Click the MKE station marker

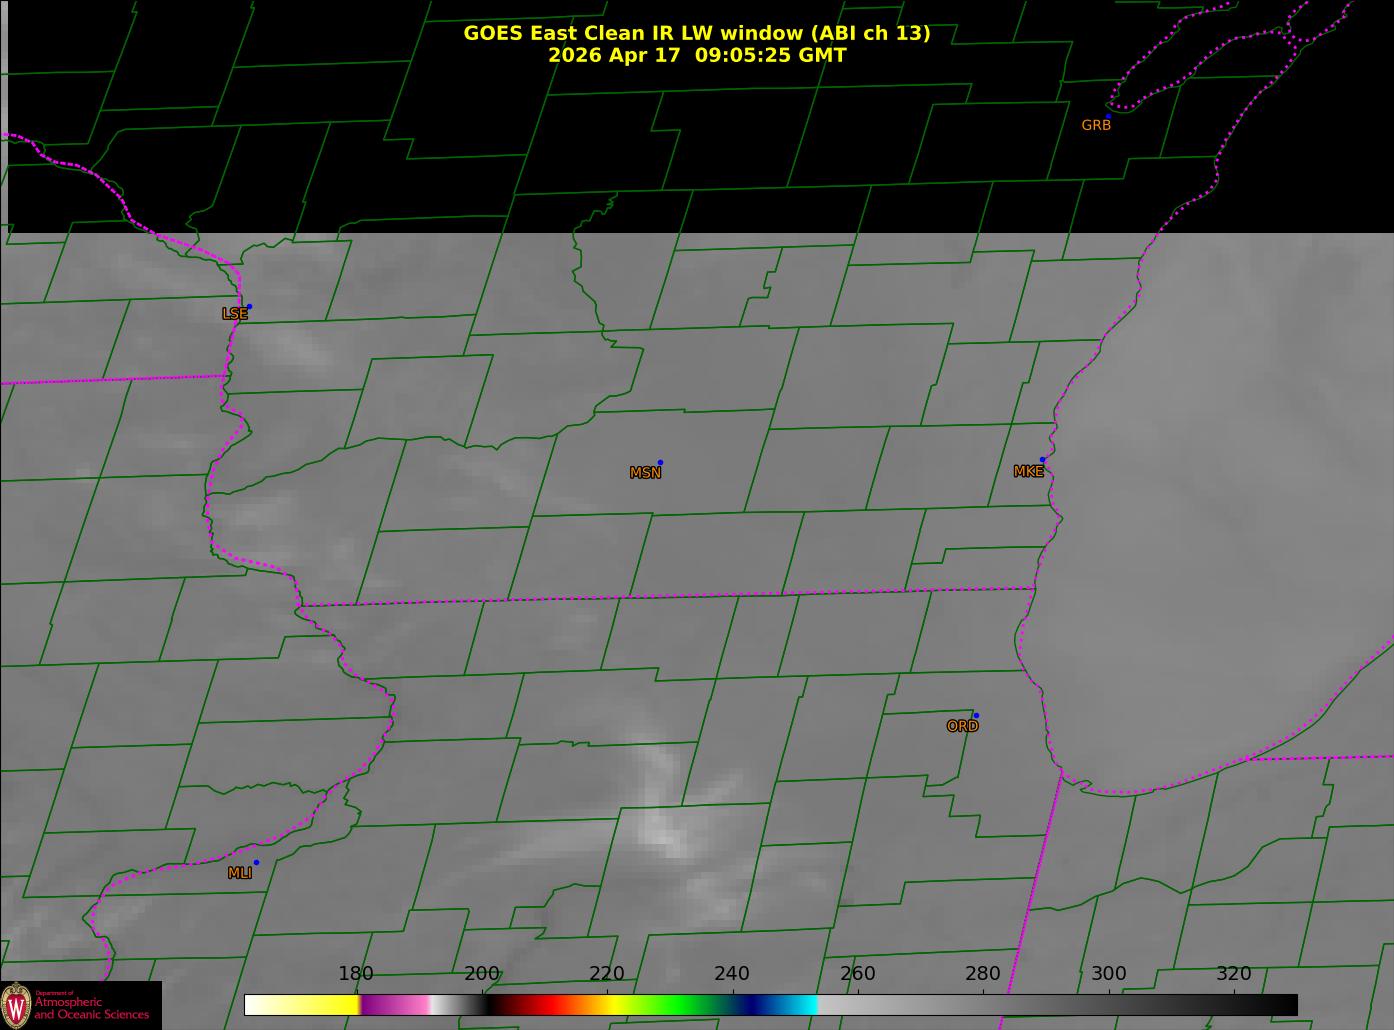click(x=1042, y=460)
